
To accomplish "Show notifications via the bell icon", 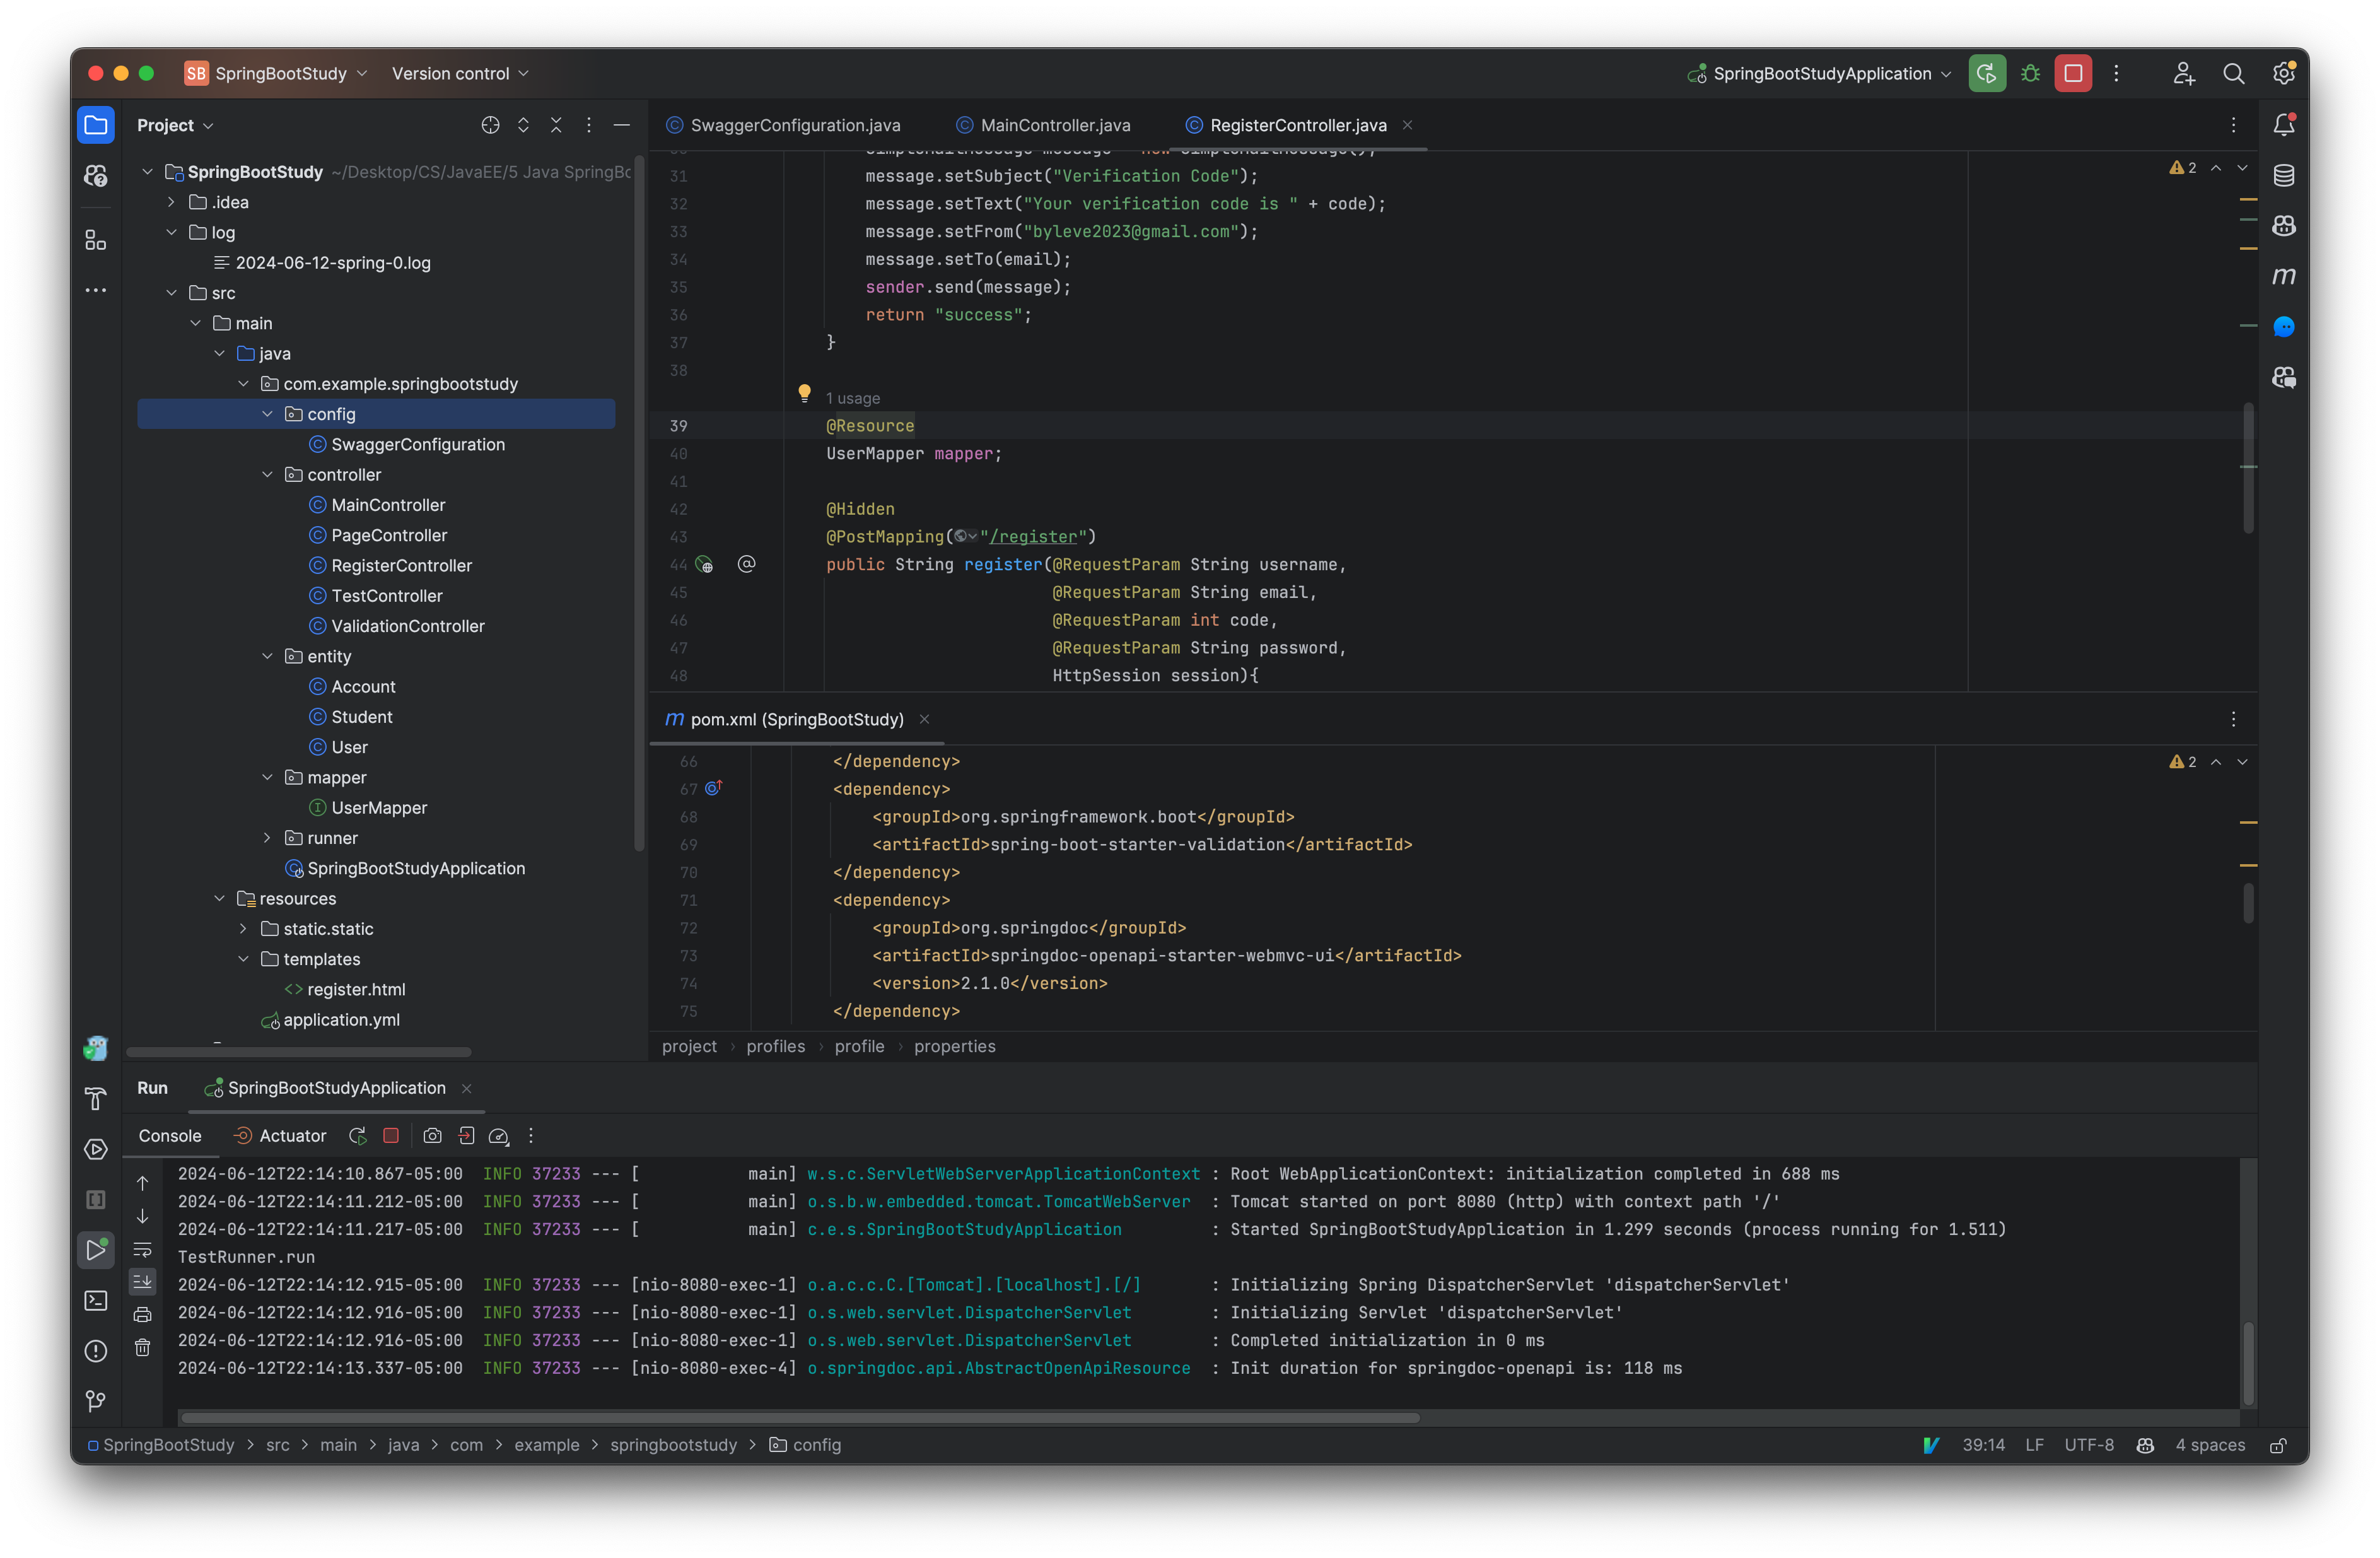I will 2285,124.
